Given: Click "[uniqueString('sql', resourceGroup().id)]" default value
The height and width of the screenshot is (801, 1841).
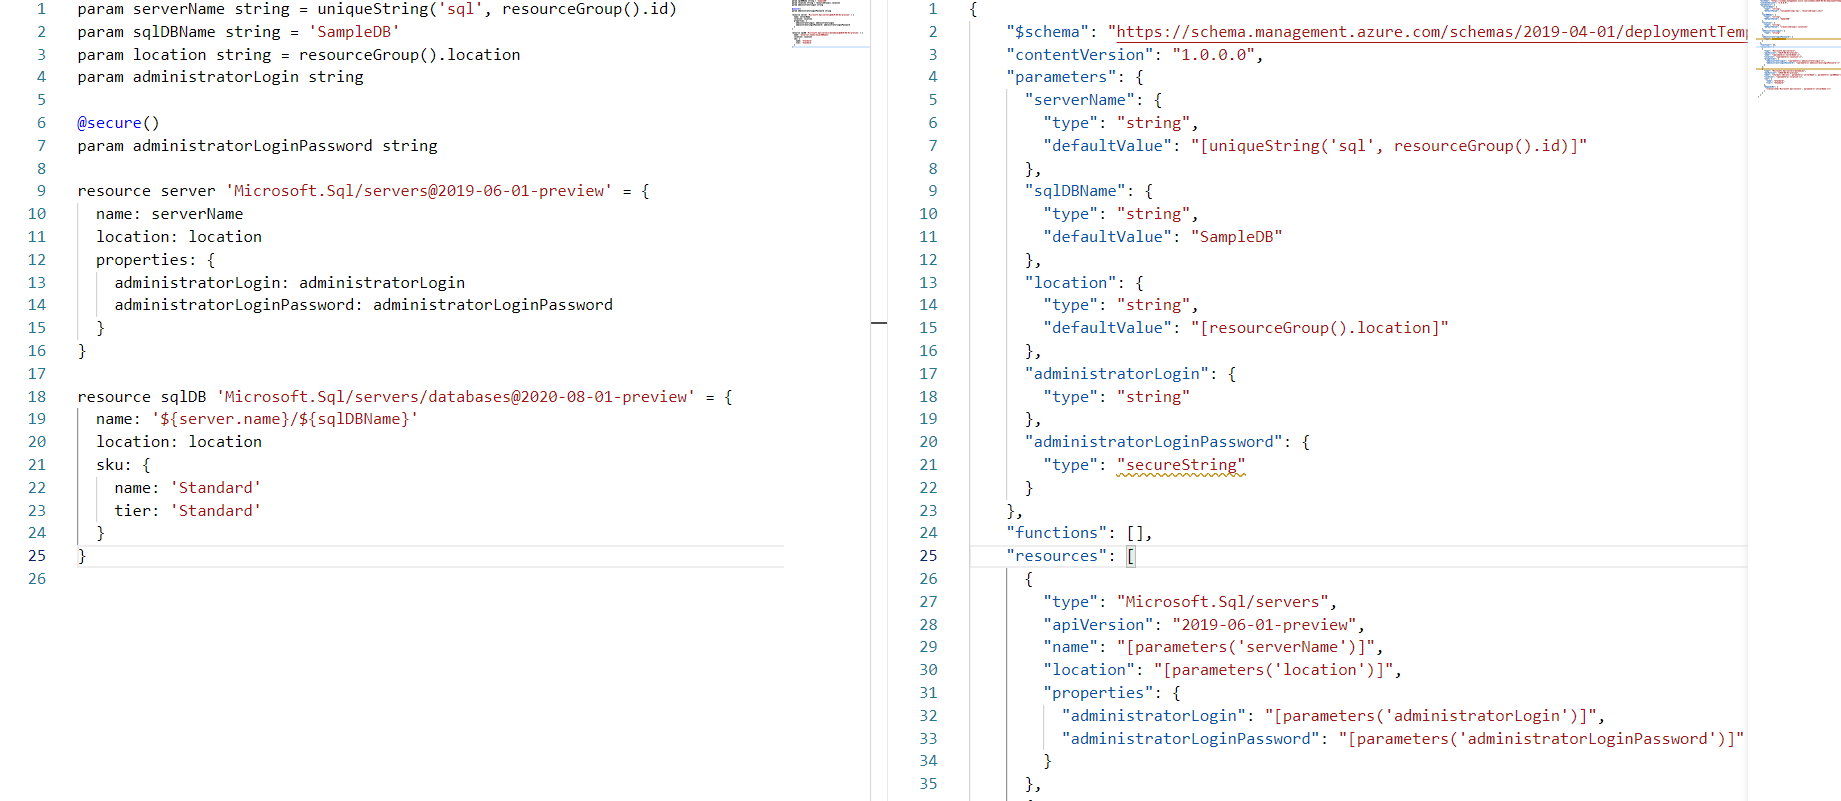Looking at the screenshot, I should [1388, 146].
